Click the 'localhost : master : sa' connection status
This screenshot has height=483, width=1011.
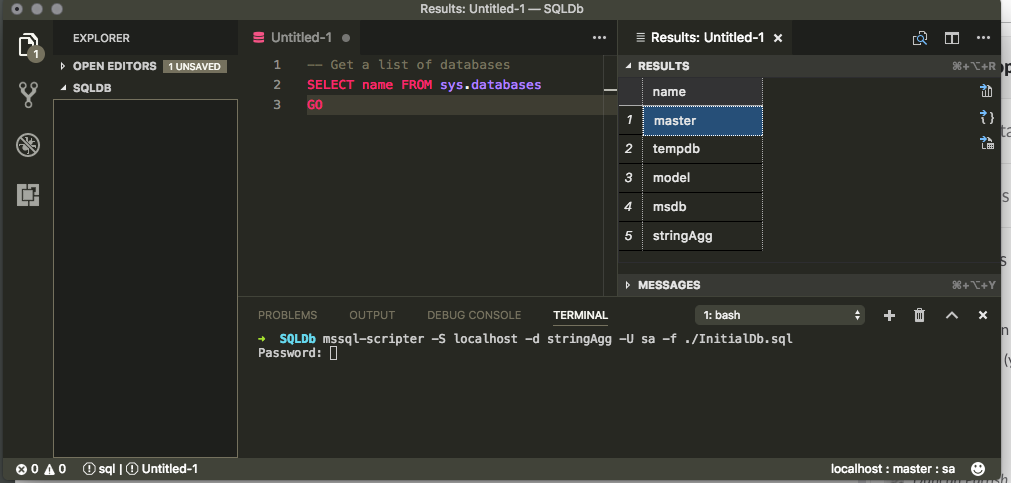pos(892,468)
